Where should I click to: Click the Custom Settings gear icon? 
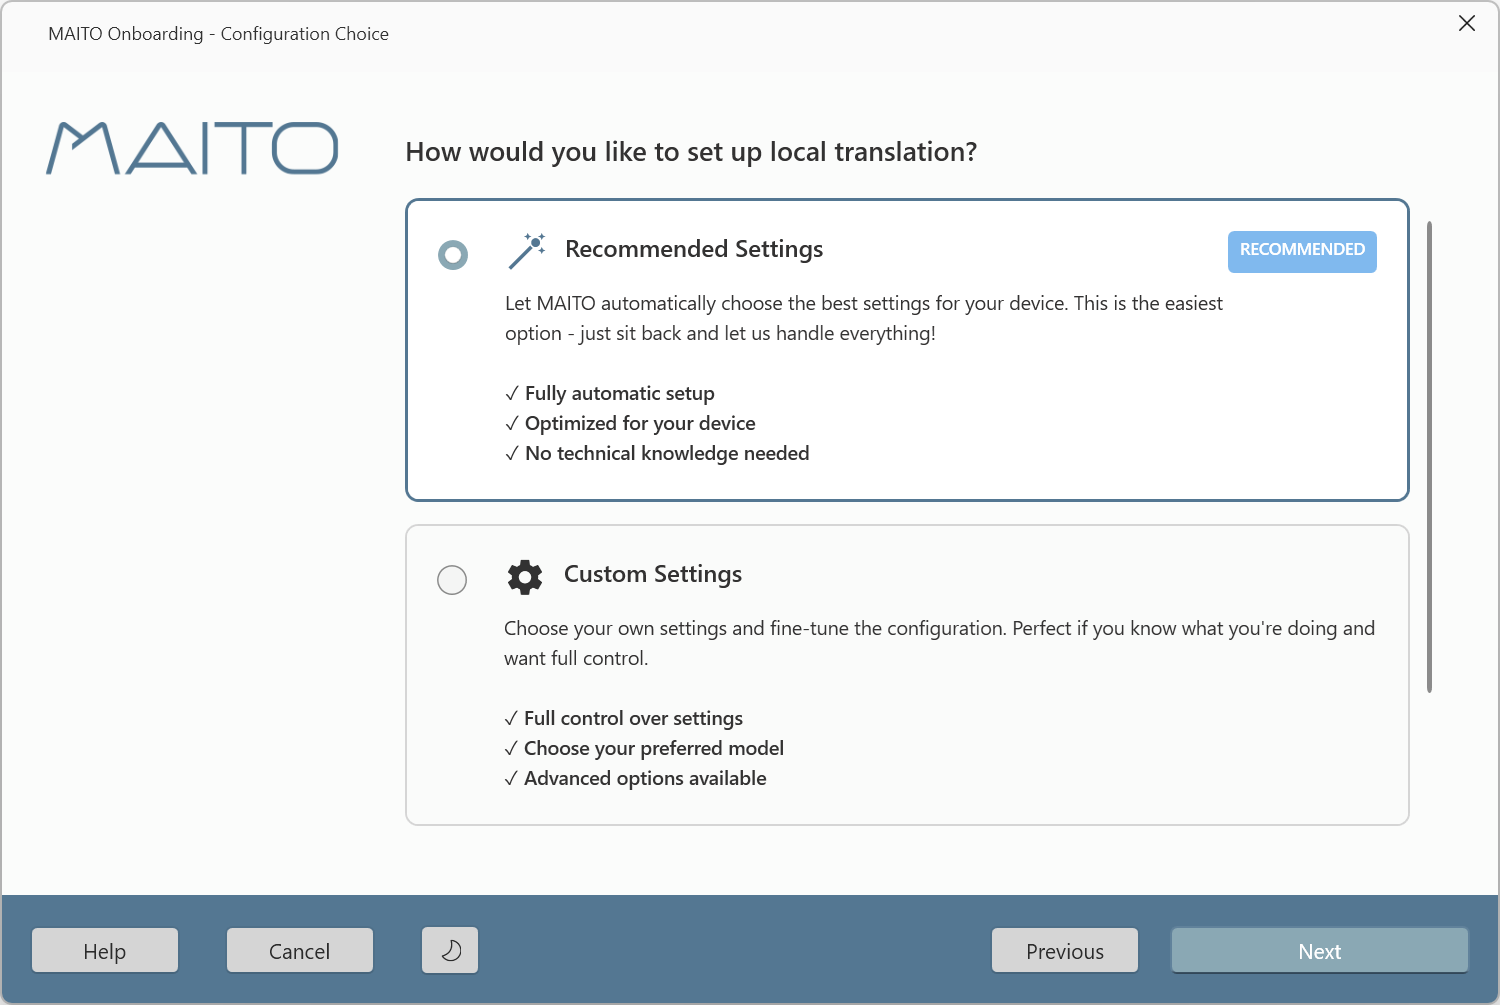point(525,577)
